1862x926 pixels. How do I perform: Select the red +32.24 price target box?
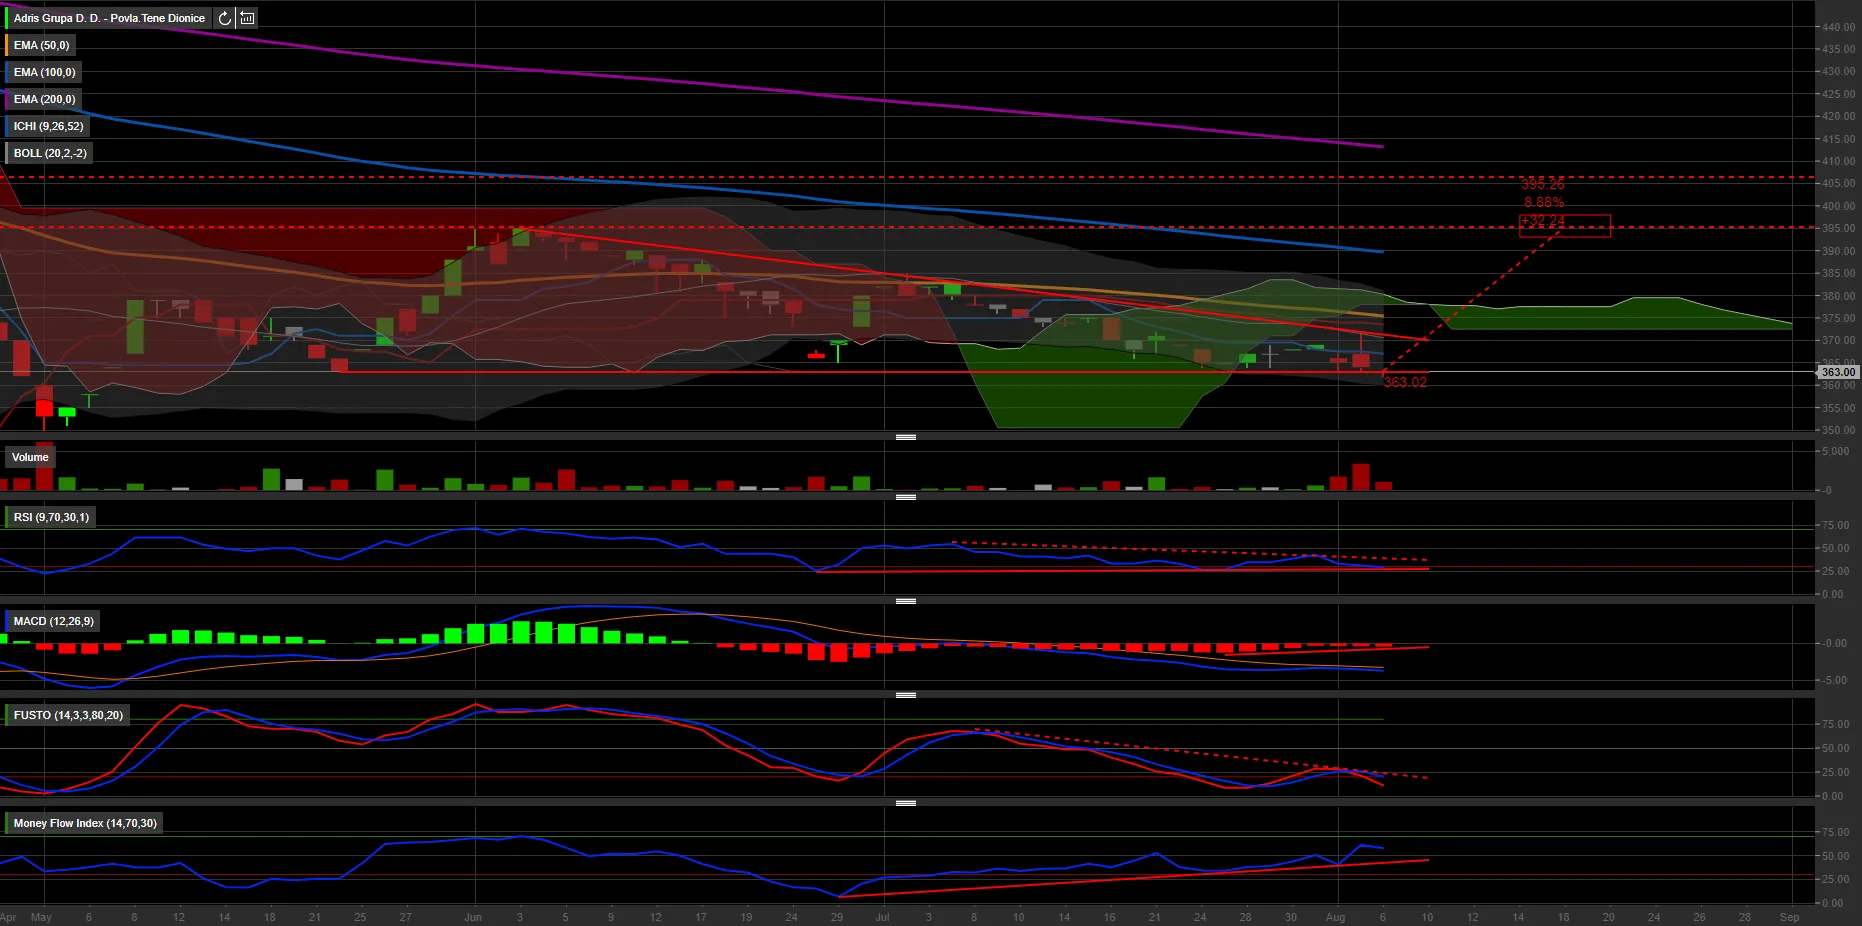(1564, 226)
